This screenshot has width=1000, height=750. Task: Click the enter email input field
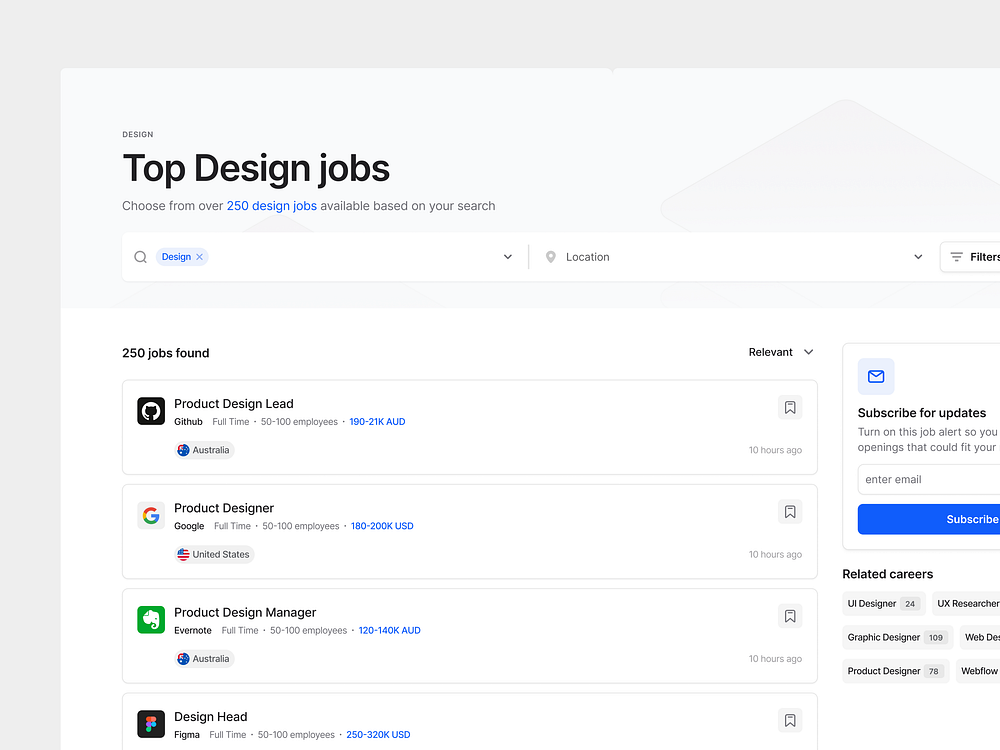click(x=930, y=480)
